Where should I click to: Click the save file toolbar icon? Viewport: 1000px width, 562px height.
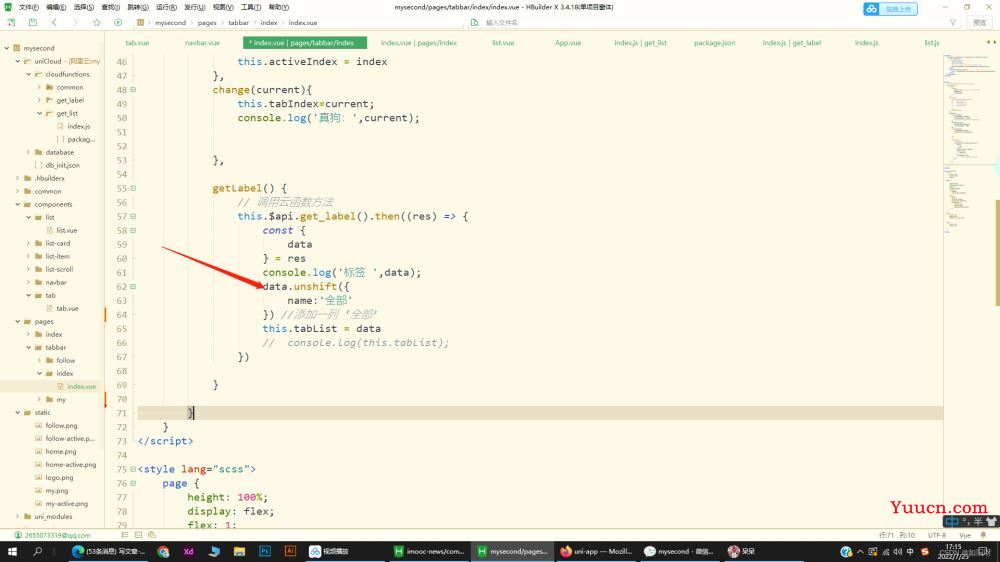coord(33,22)
